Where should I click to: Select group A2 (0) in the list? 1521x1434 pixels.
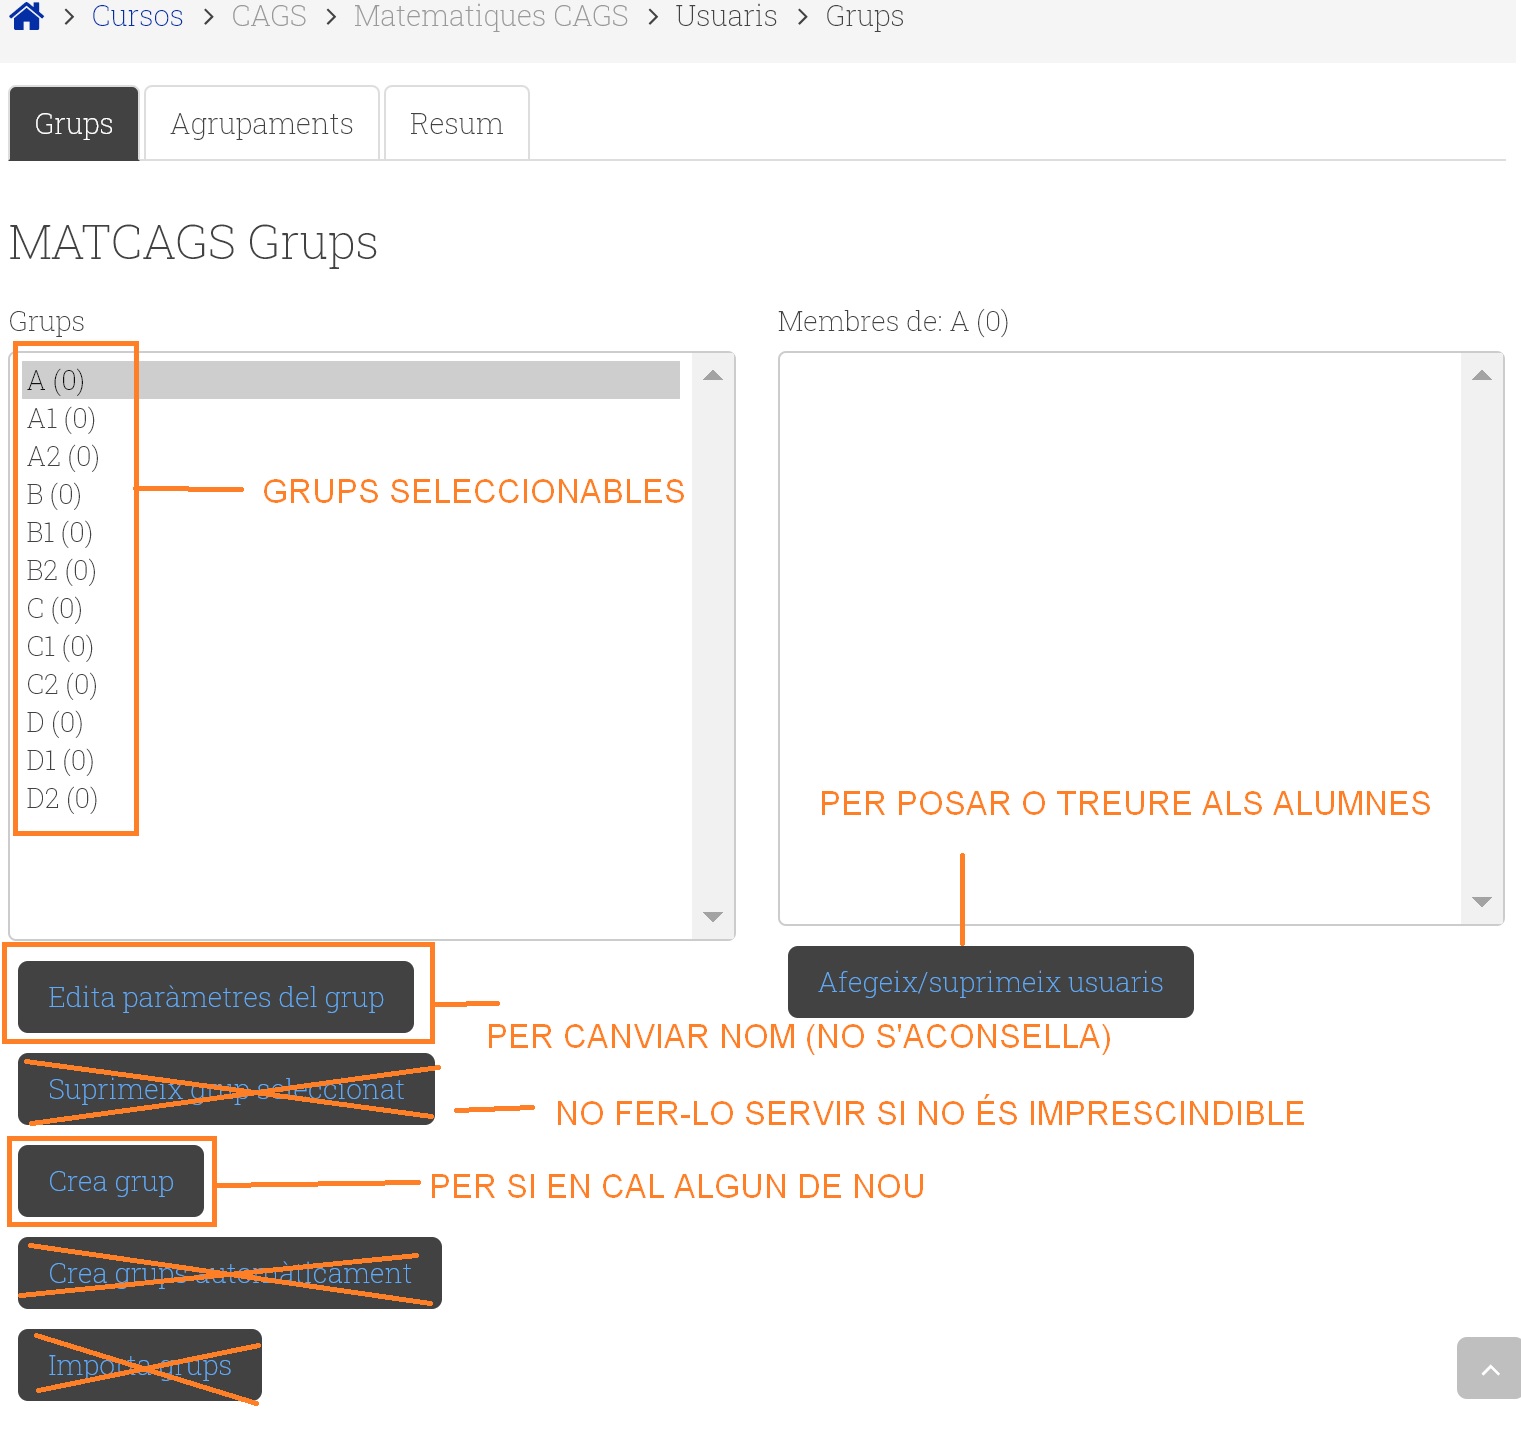pyautogui.click(x=351, y=456)
